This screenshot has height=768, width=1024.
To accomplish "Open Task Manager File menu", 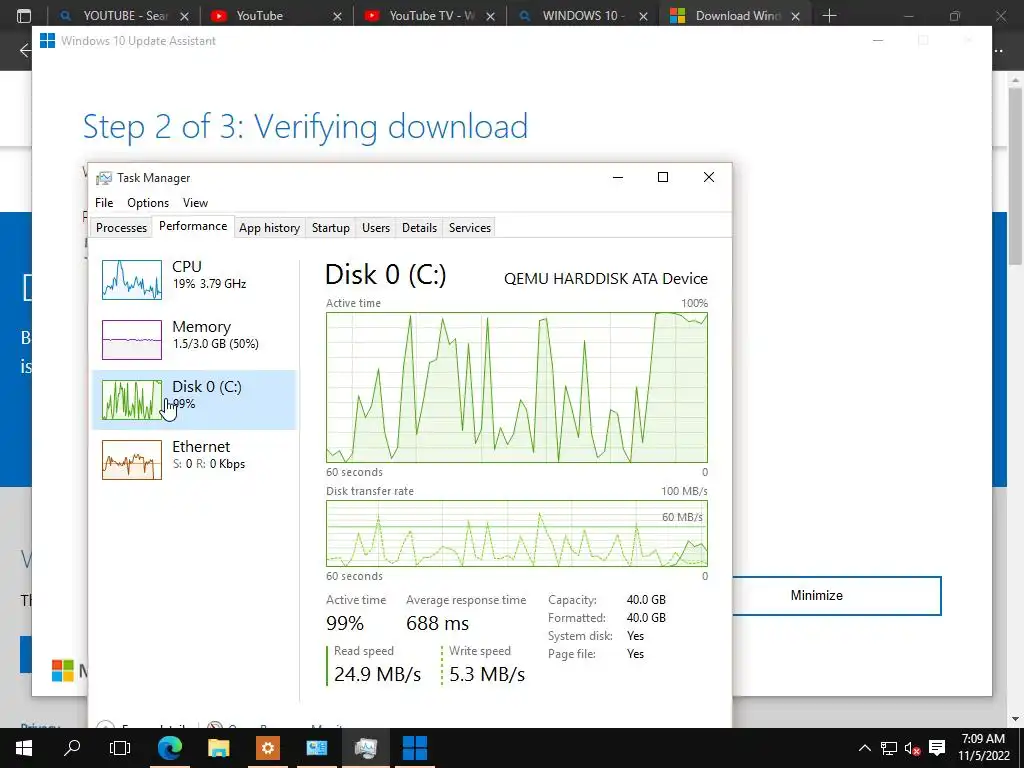I will coord(104,202).
